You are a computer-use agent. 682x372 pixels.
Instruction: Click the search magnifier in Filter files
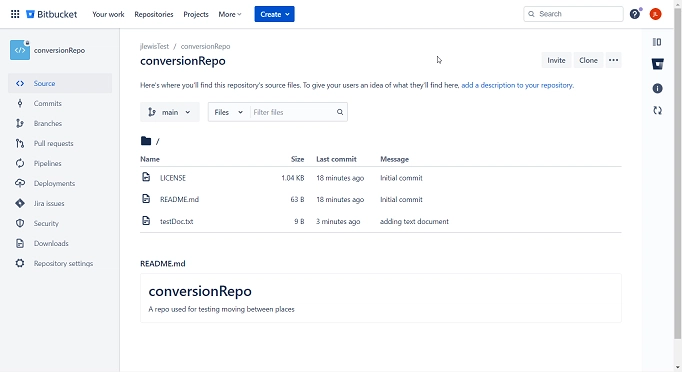coord(340,112)
